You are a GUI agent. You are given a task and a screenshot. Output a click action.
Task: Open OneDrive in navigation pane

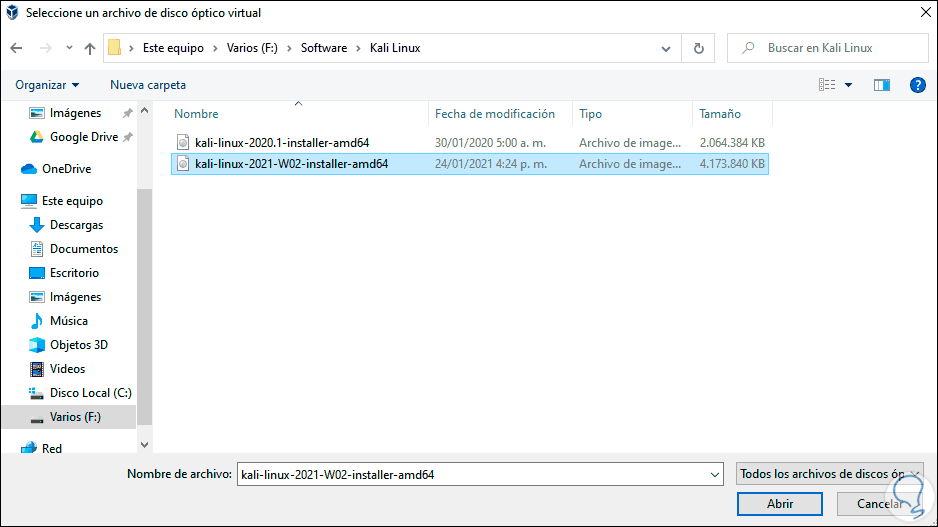(66, 169)
